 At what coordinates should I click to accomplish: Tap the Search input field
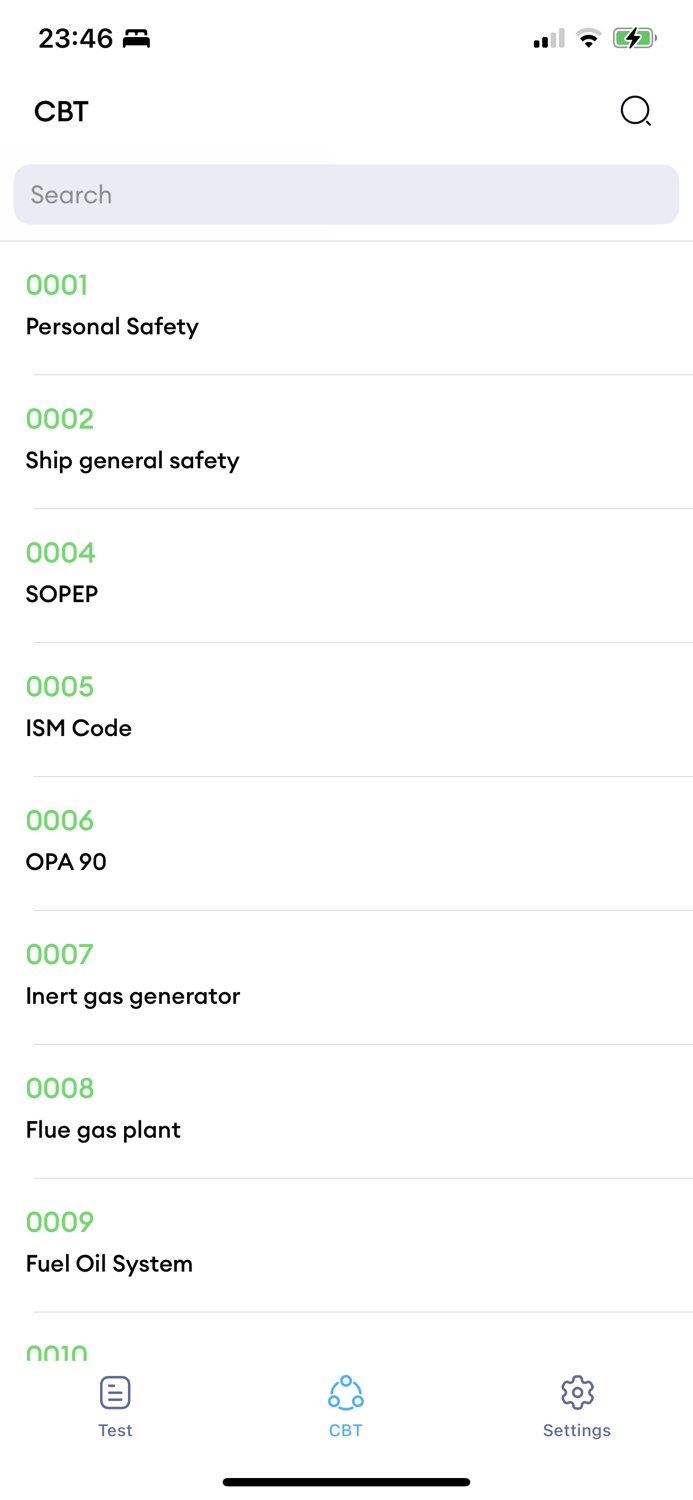coord(346,194)
